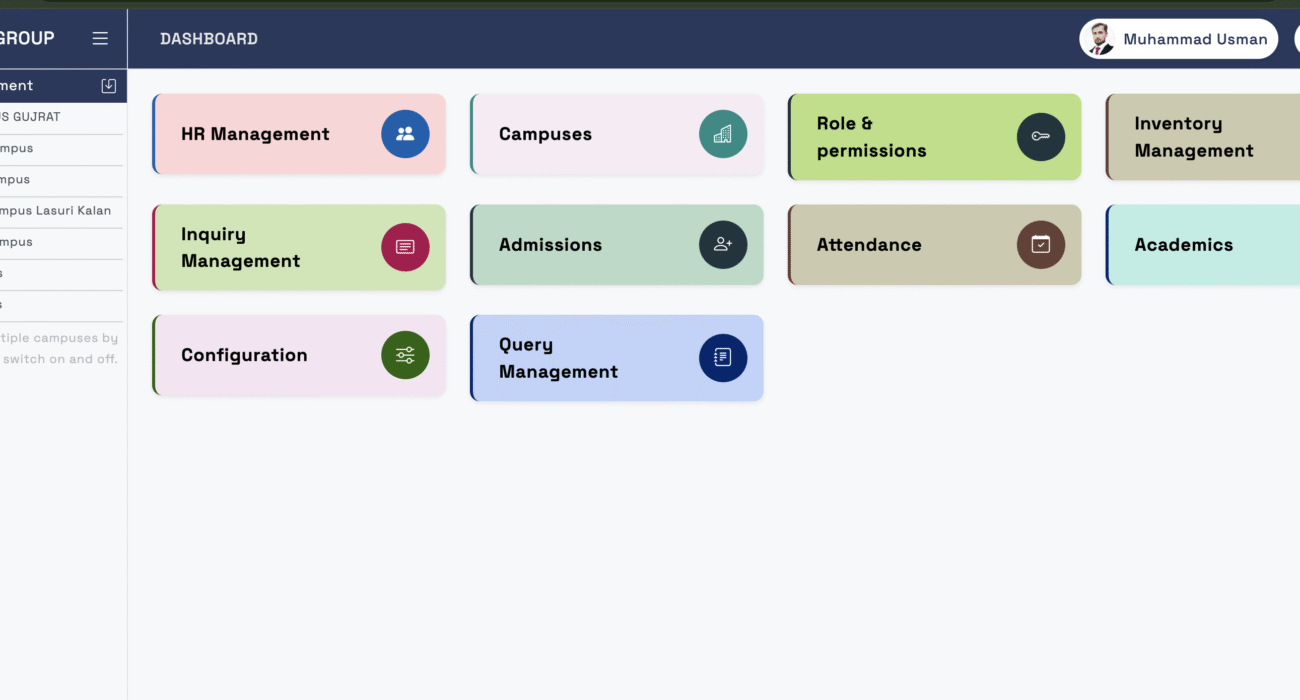Image resolution: width=1300 pixels, height=700 pixels.
Task: Select the Lasuri Kalan campus entry
Action: pyautogui.click(x=57, y=211)
